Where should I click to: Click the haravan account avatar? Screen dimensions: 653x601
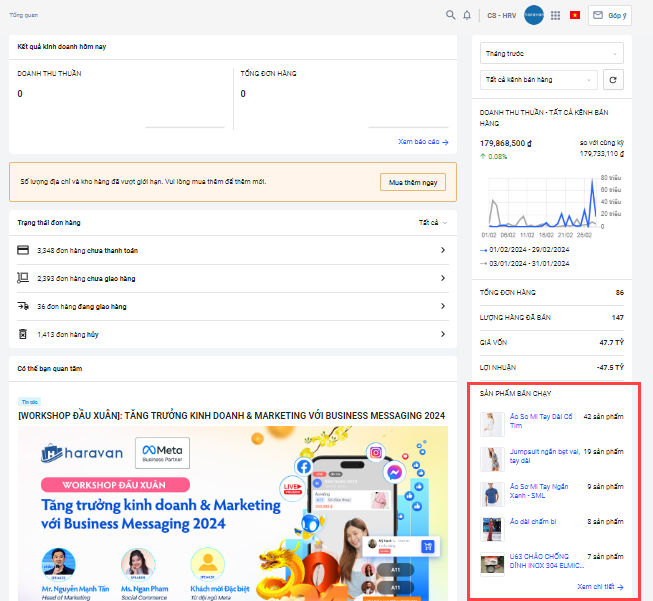click(534, 15)
